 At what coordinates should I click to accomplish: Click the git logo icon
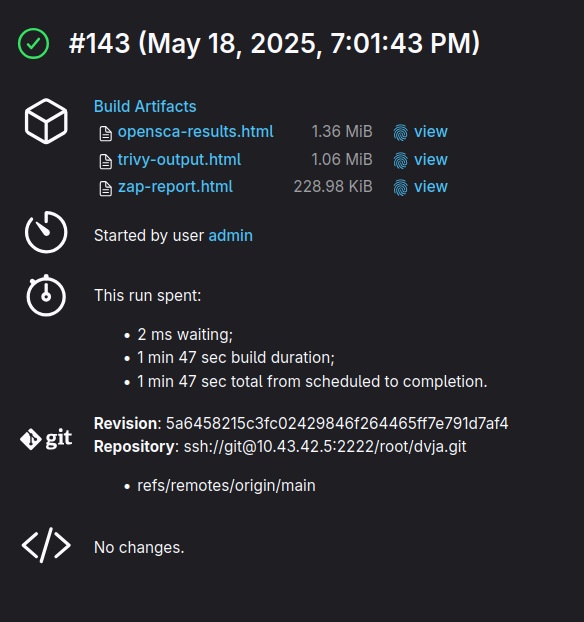point(46,439)
